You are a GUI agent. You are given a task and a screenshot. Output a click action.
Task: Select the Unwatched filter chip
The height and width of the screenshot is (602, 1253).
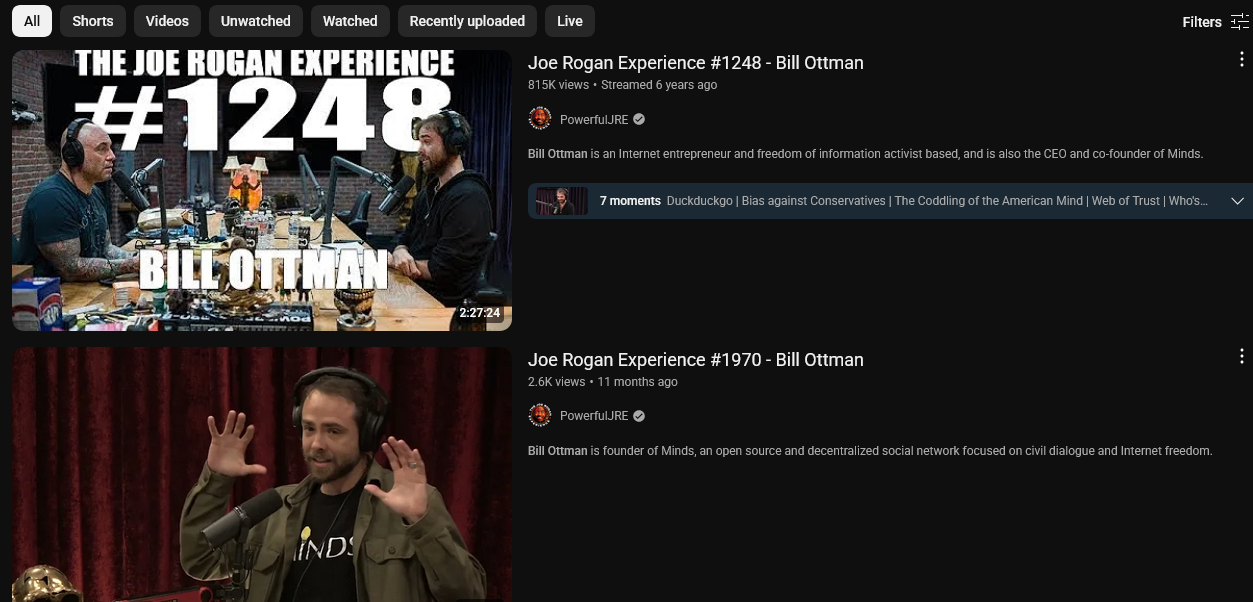tap(256, 21)
